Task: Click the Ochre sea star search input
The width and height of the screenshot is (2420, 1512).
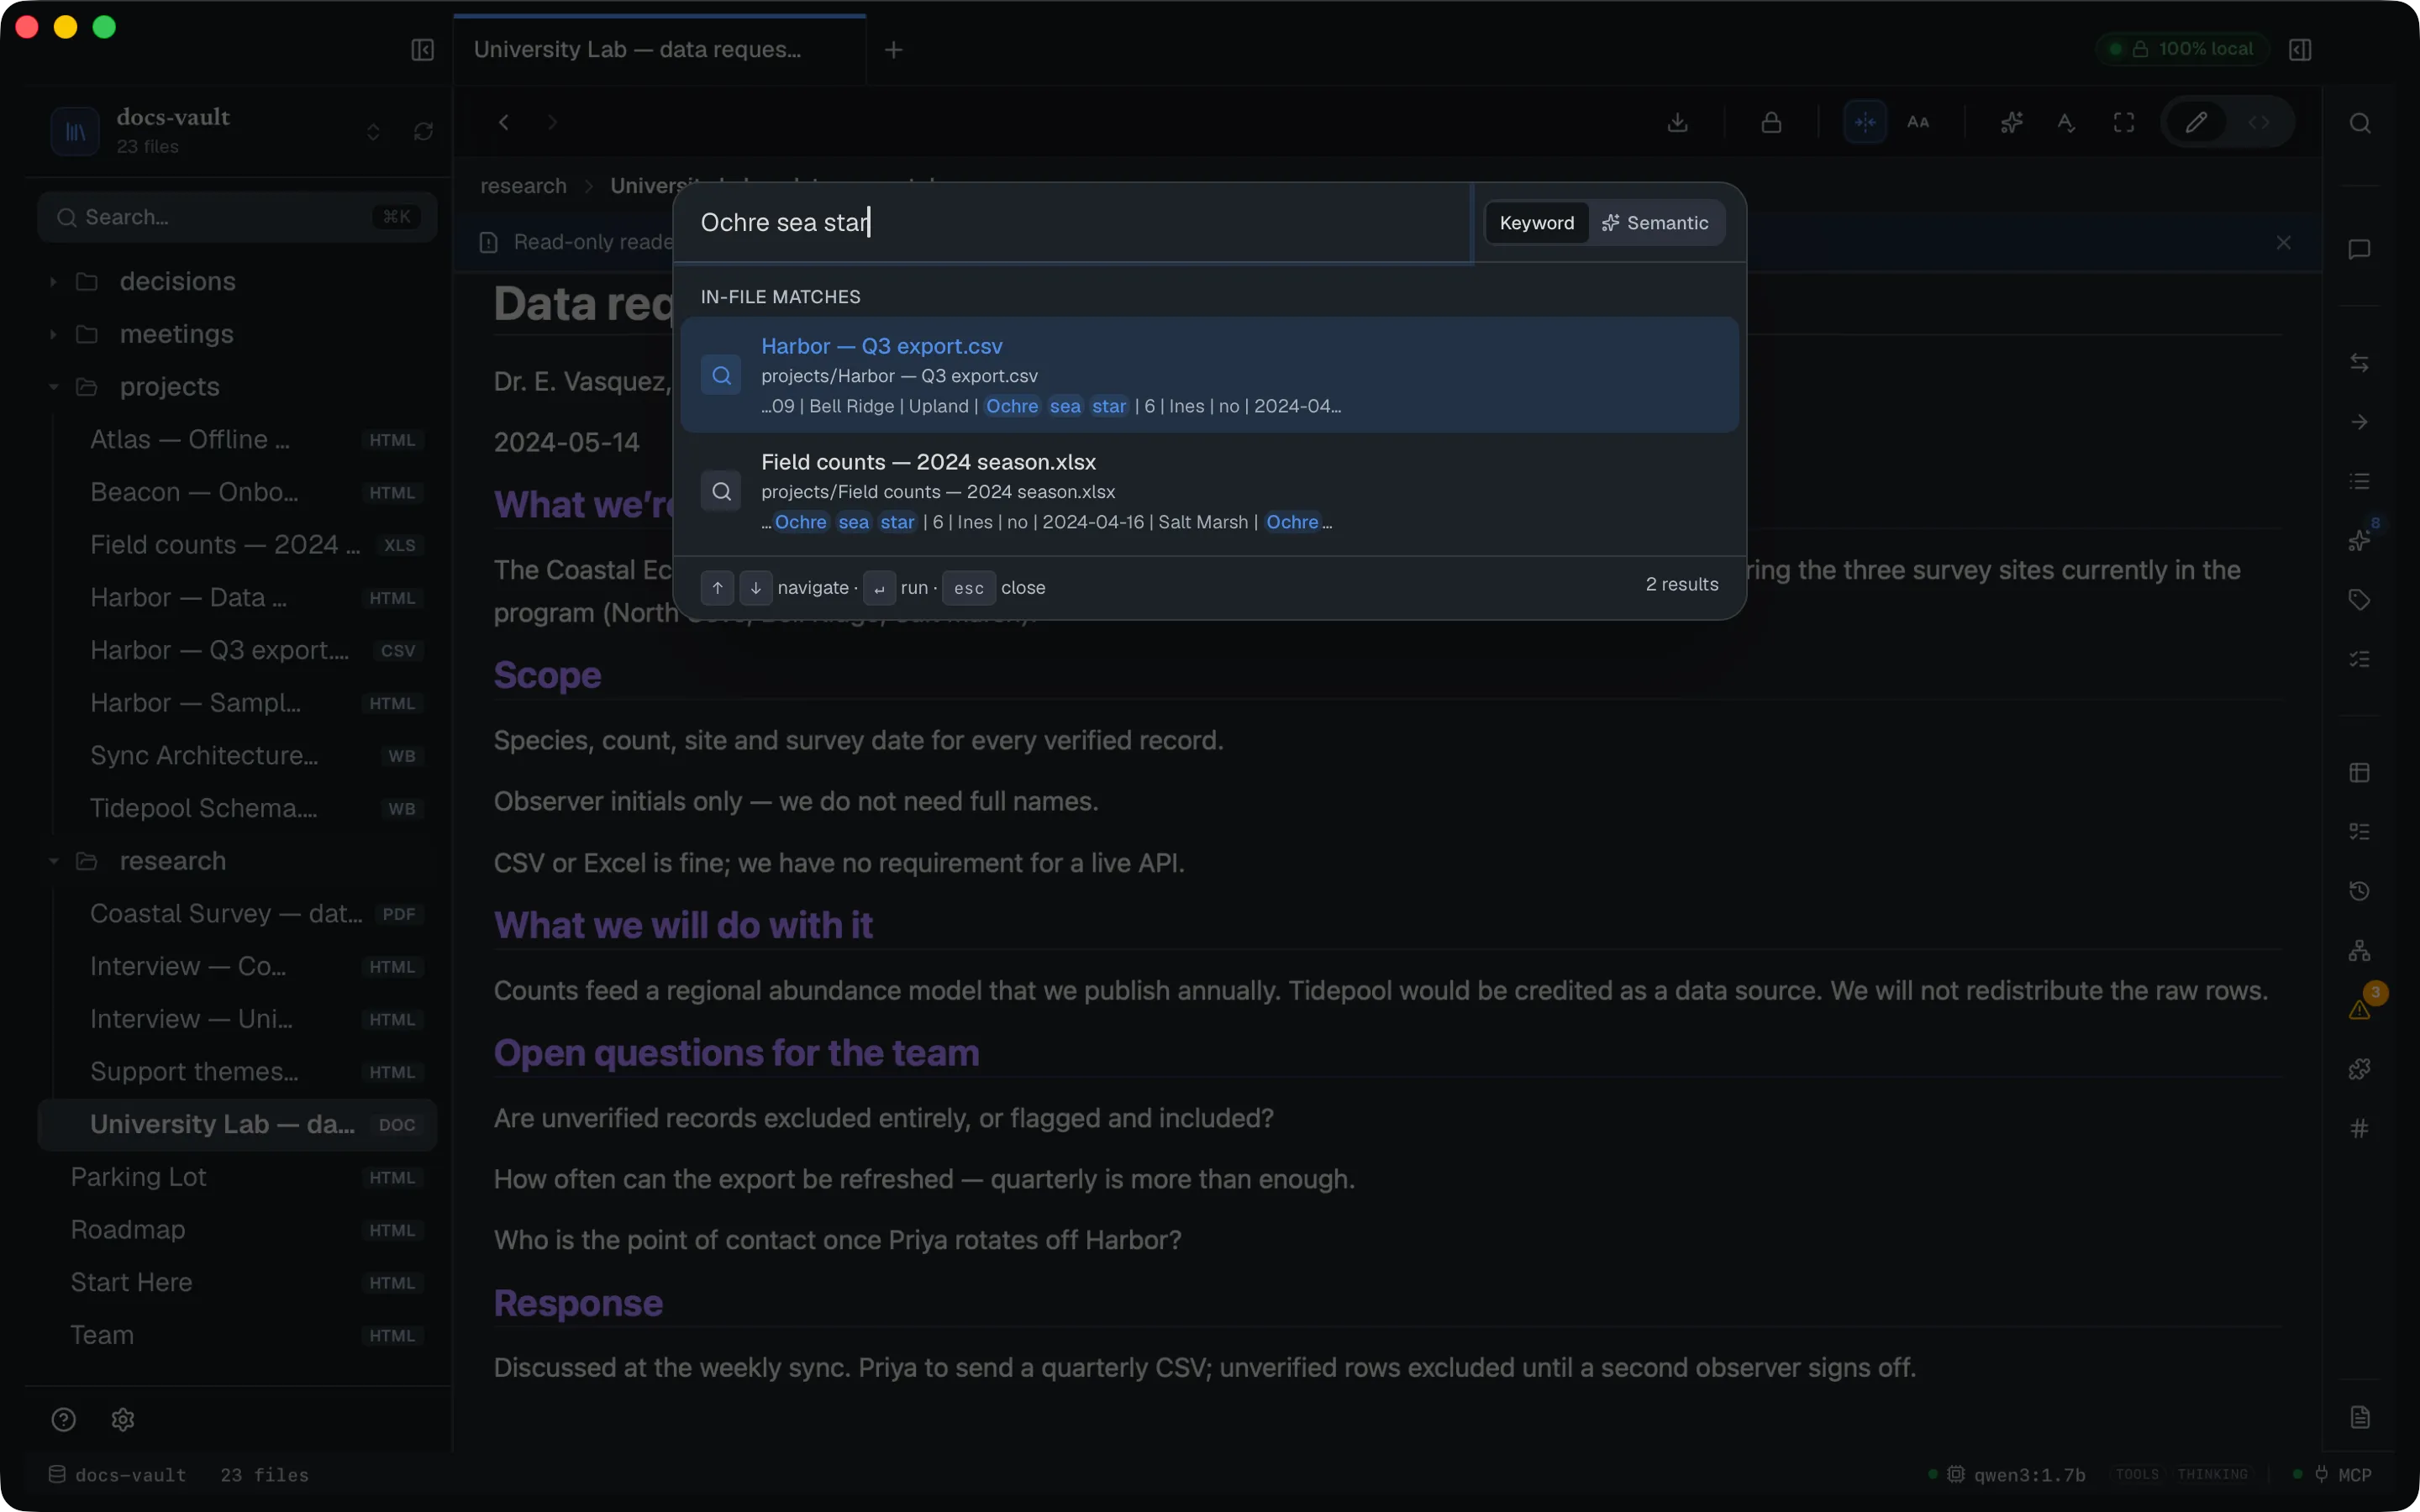Action: pos(1075,222)
